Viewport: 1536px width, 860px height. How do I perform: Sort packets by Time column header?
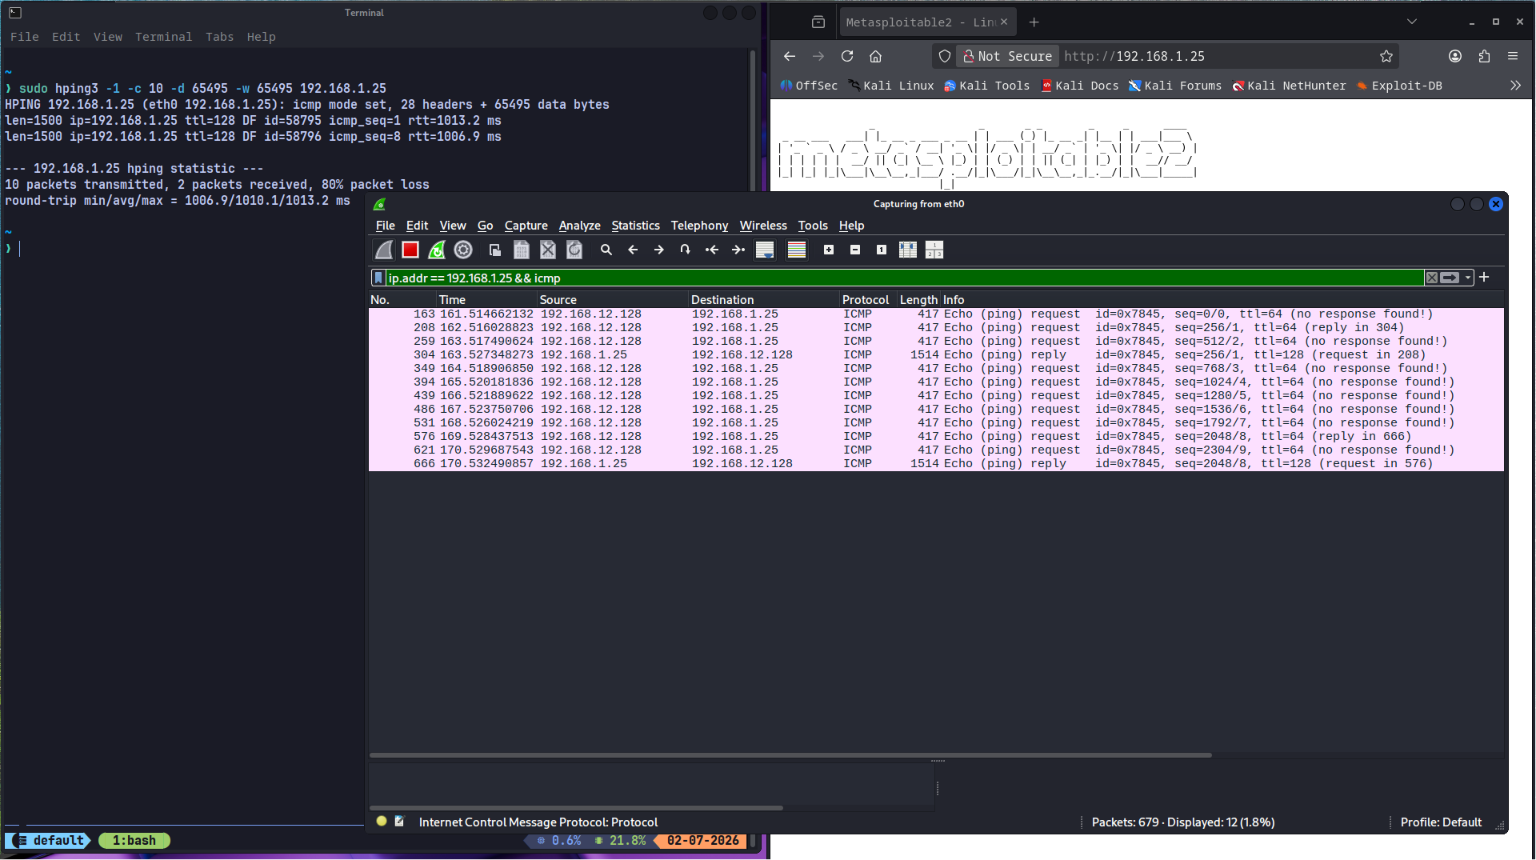point(486,300)
